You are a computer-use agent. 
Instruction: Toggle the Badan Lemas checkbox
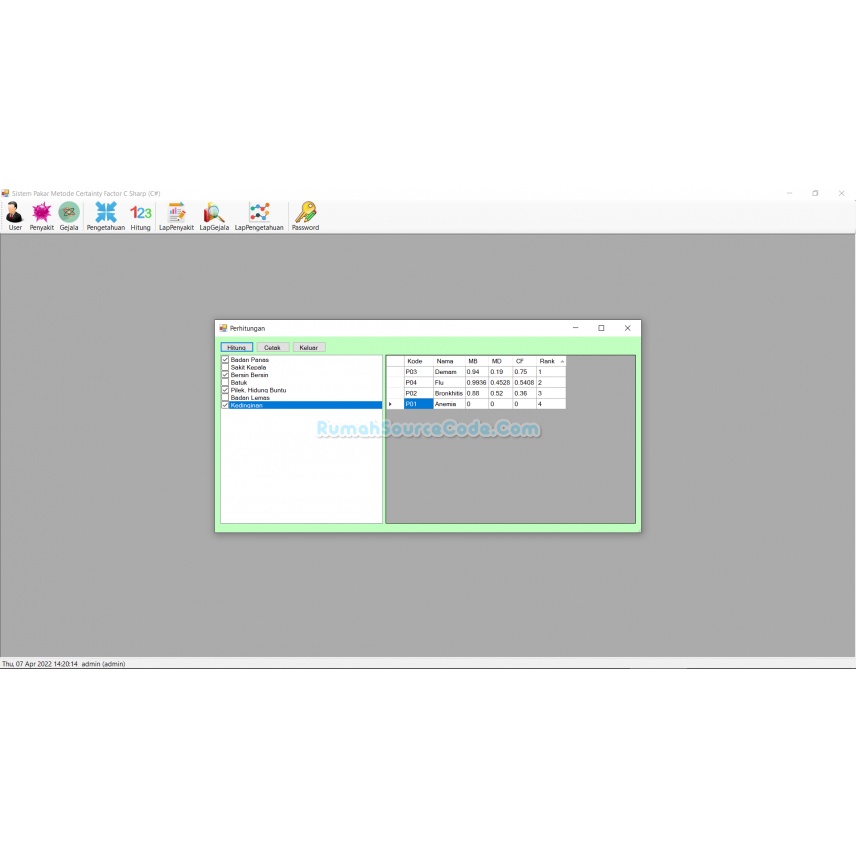[224, 397]
